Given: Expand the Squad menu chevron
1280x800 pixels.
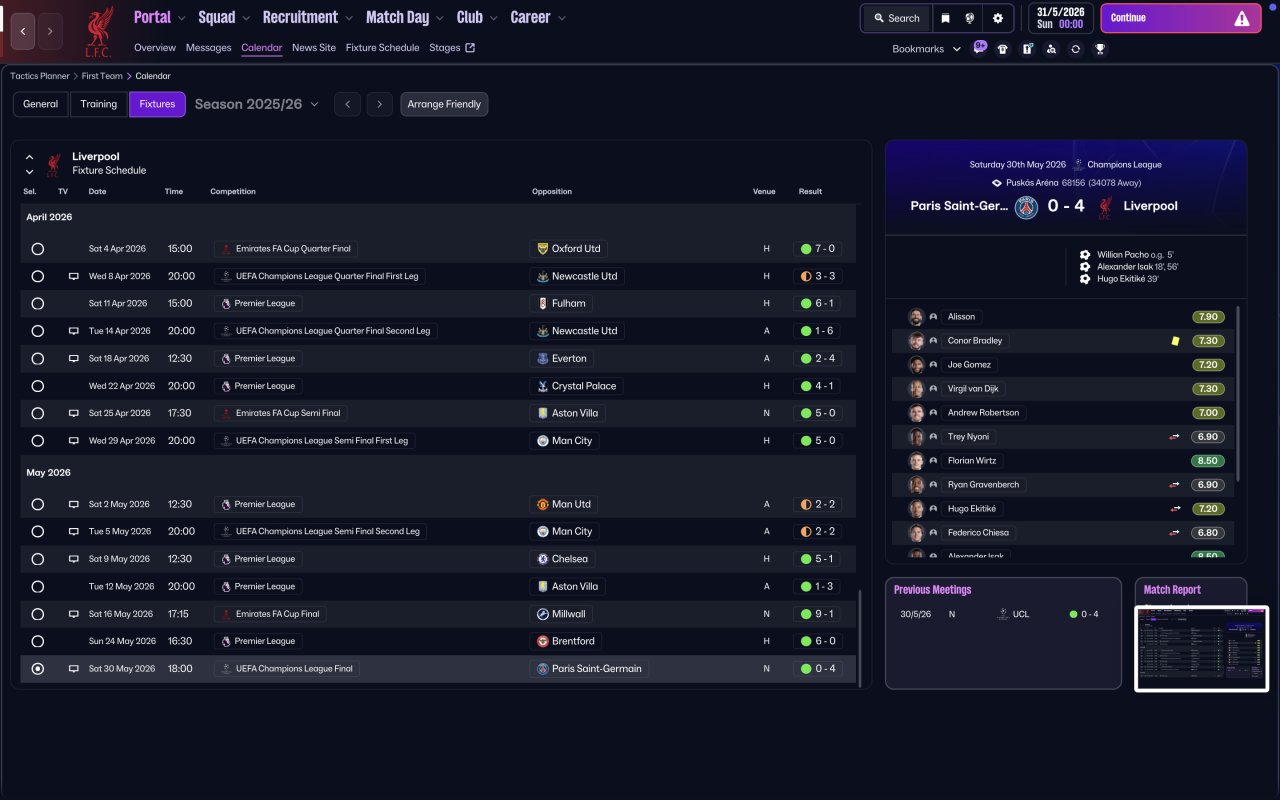Looking at the screenshot, I should click(246, 18).
